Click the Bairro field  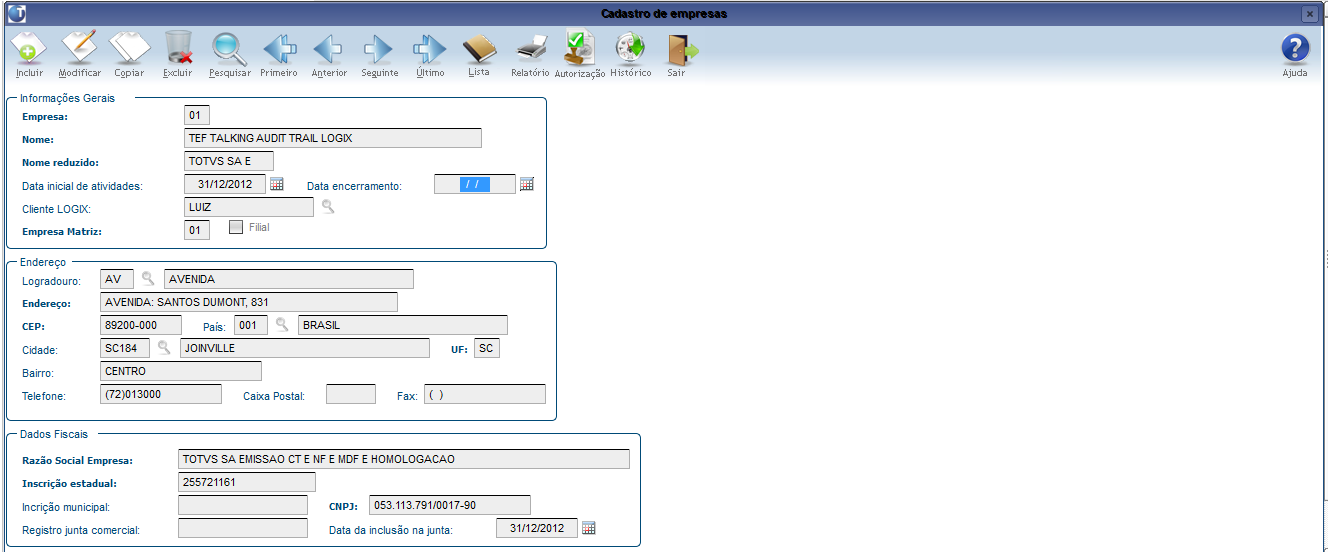182,371
